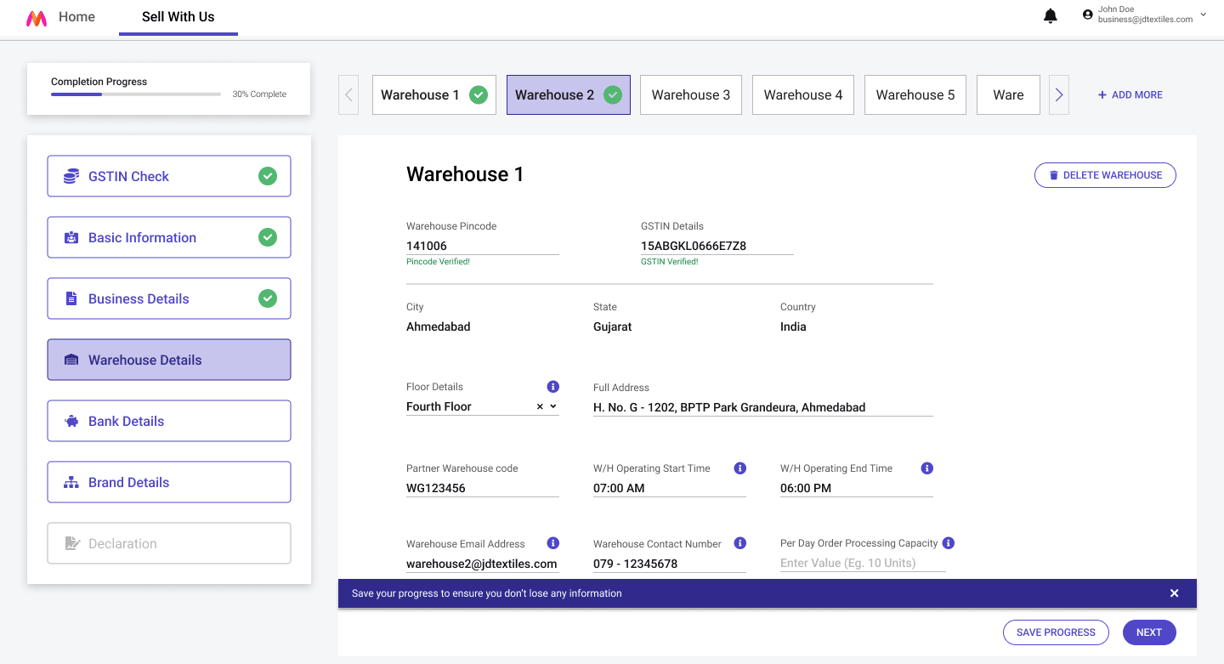The height and width of the screenshot is (664, 1224).
Task: Expand the Floor Details dropdown arrow
Action: click(554, 407)
